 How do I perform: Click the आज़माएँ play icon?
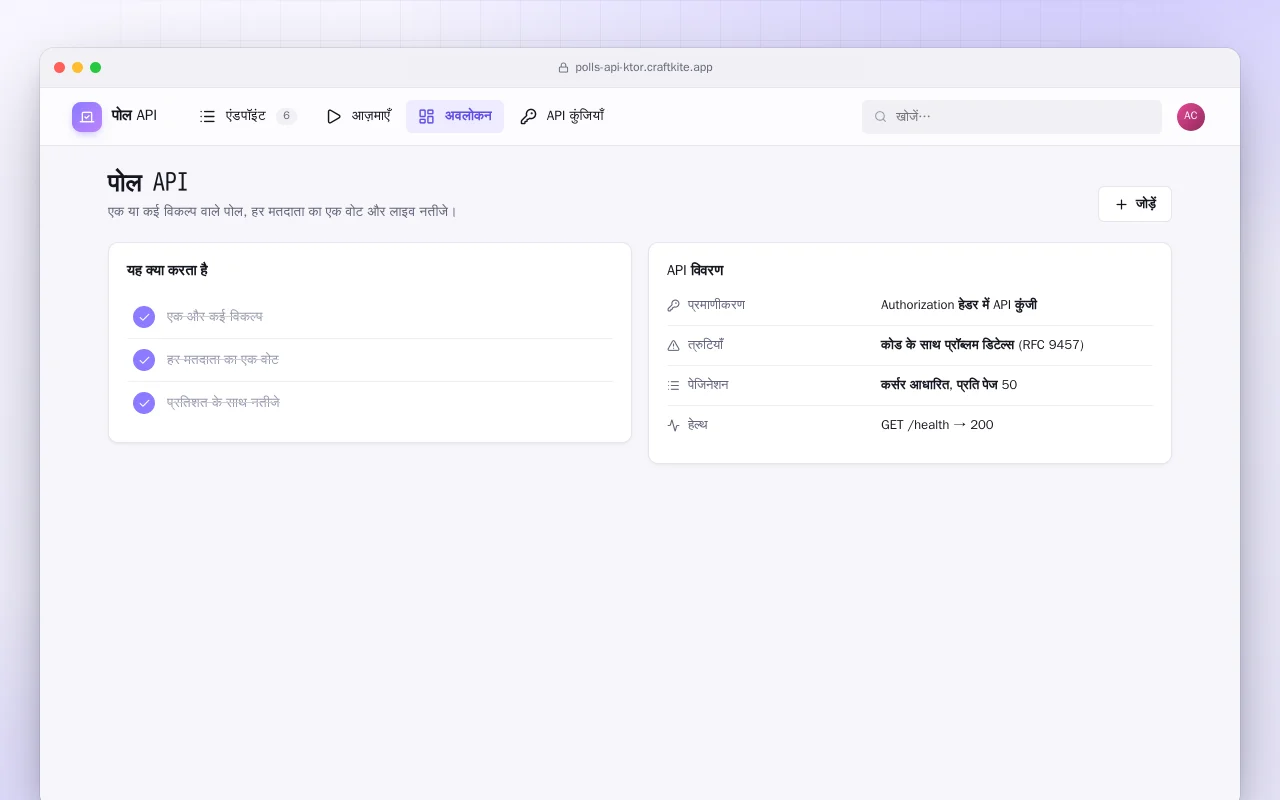(334, 116)
